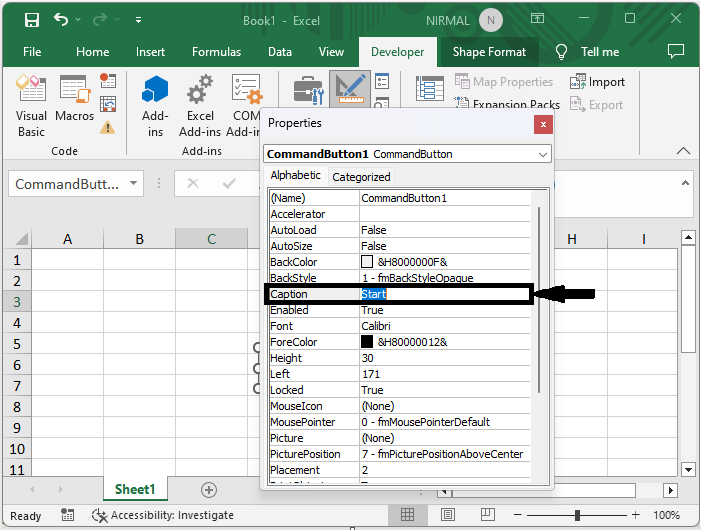Open the Macros dialog
This screenshot has width=701, height=530.
pos(75,98)
